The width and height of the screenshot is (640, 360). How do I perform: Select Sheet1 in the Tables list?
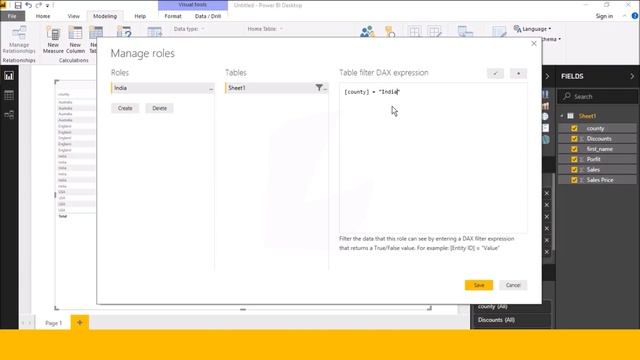276,88
